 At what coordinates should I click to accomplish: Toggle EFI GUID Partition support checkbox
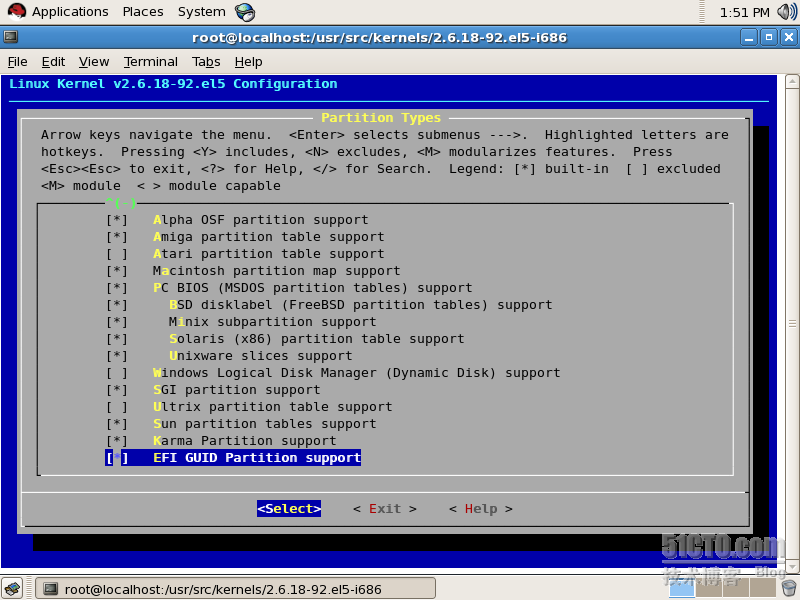click(117, 458)
